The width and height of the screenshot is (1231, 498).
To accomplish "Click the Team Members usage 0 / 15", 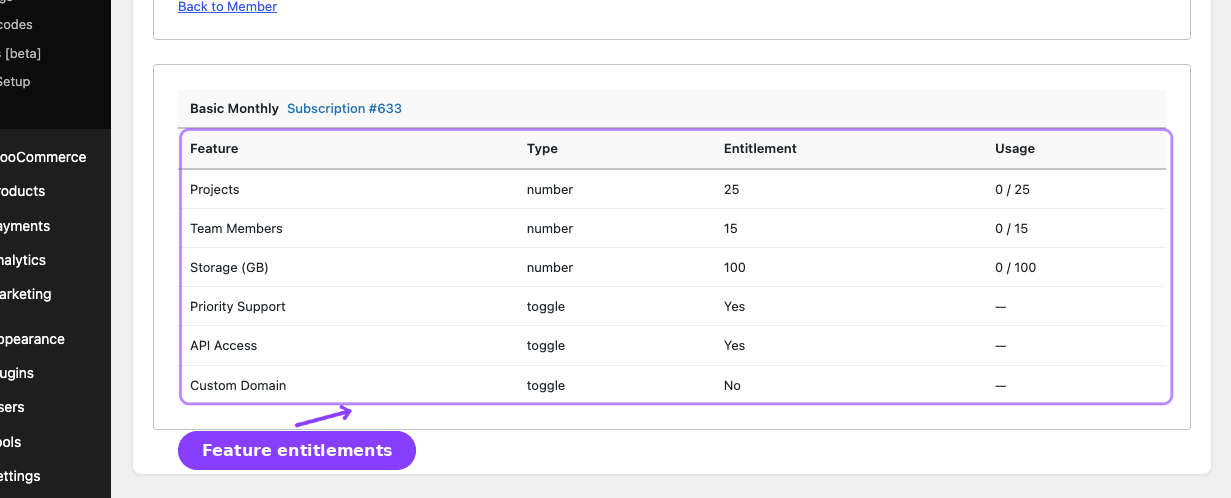I will (x=1011, y=228).
